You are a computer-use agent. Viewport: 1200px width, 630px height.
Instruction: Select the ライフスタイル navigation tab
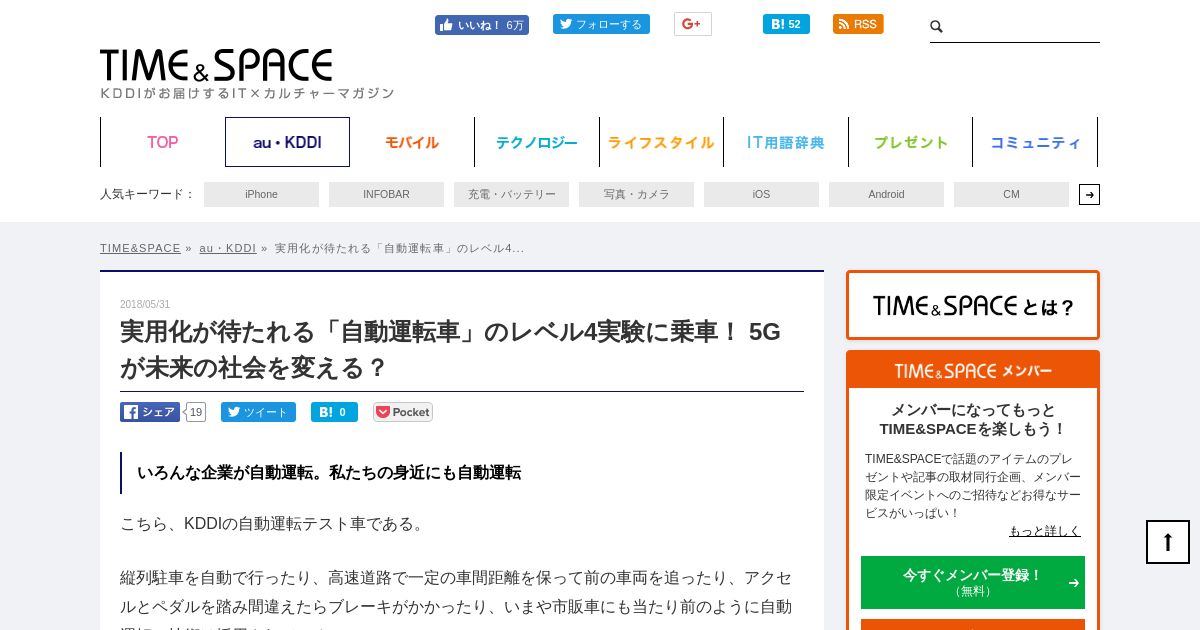(661, 142)
